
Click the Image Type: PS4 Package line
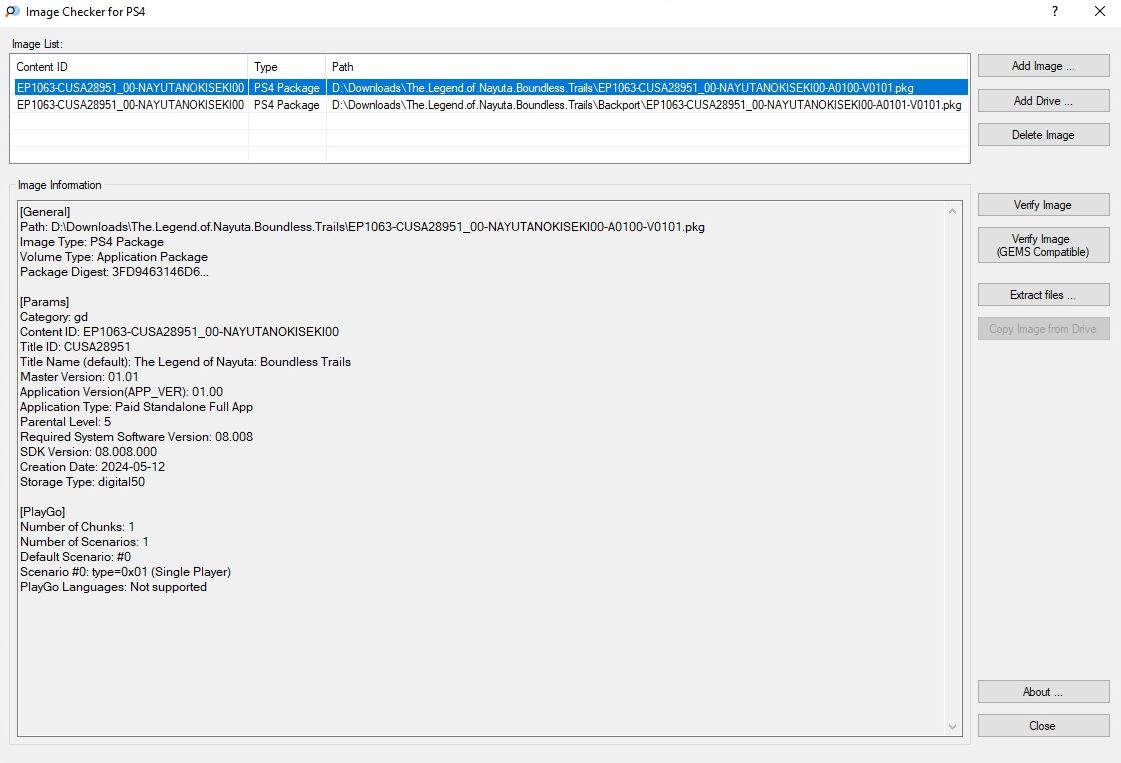point(92,242)
